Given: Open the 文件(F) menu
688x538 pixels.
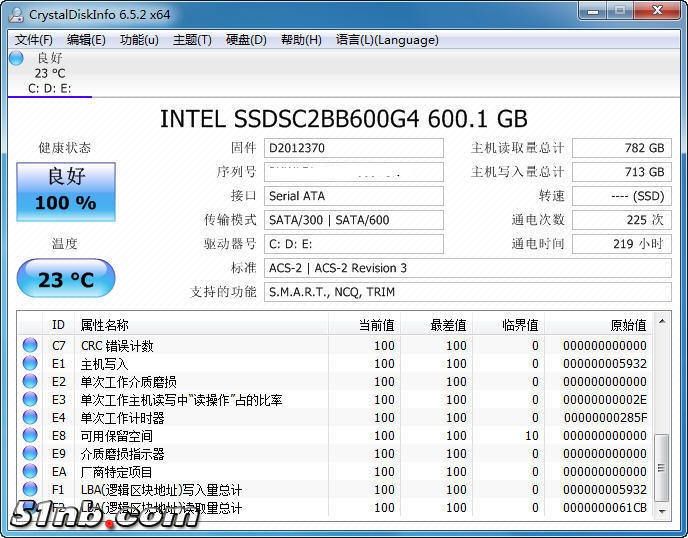Looking at the screenshot, I should click(x=34, y=40).
